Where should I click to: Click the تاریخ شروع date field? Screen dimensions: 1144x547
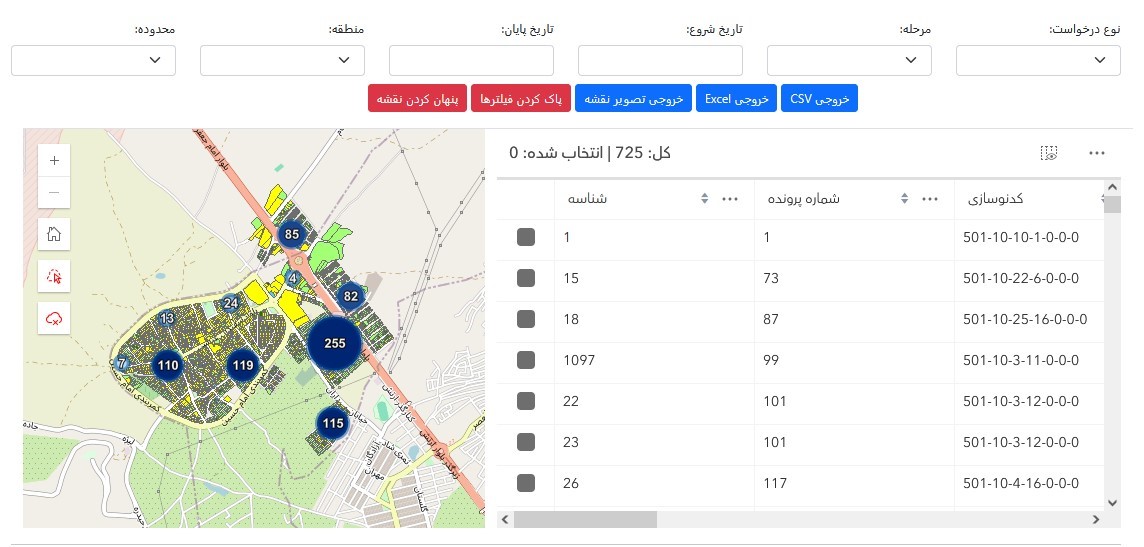(660, 61)
